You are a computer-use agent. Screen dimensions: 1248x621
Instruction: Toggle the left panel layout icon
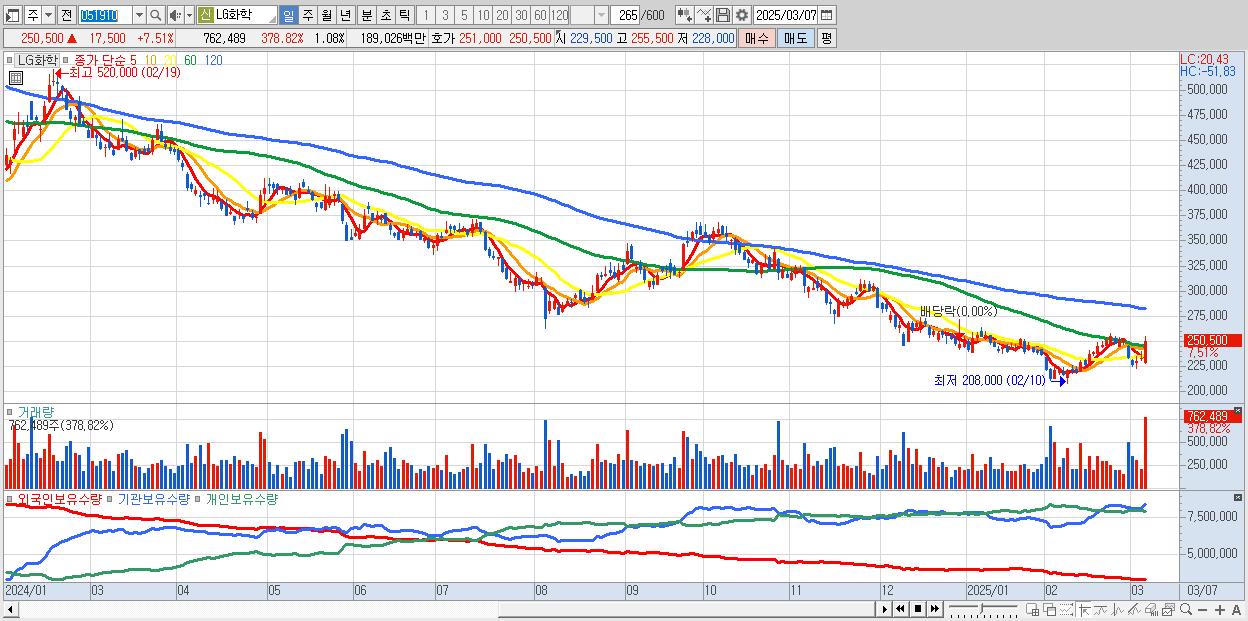[13, 15]
